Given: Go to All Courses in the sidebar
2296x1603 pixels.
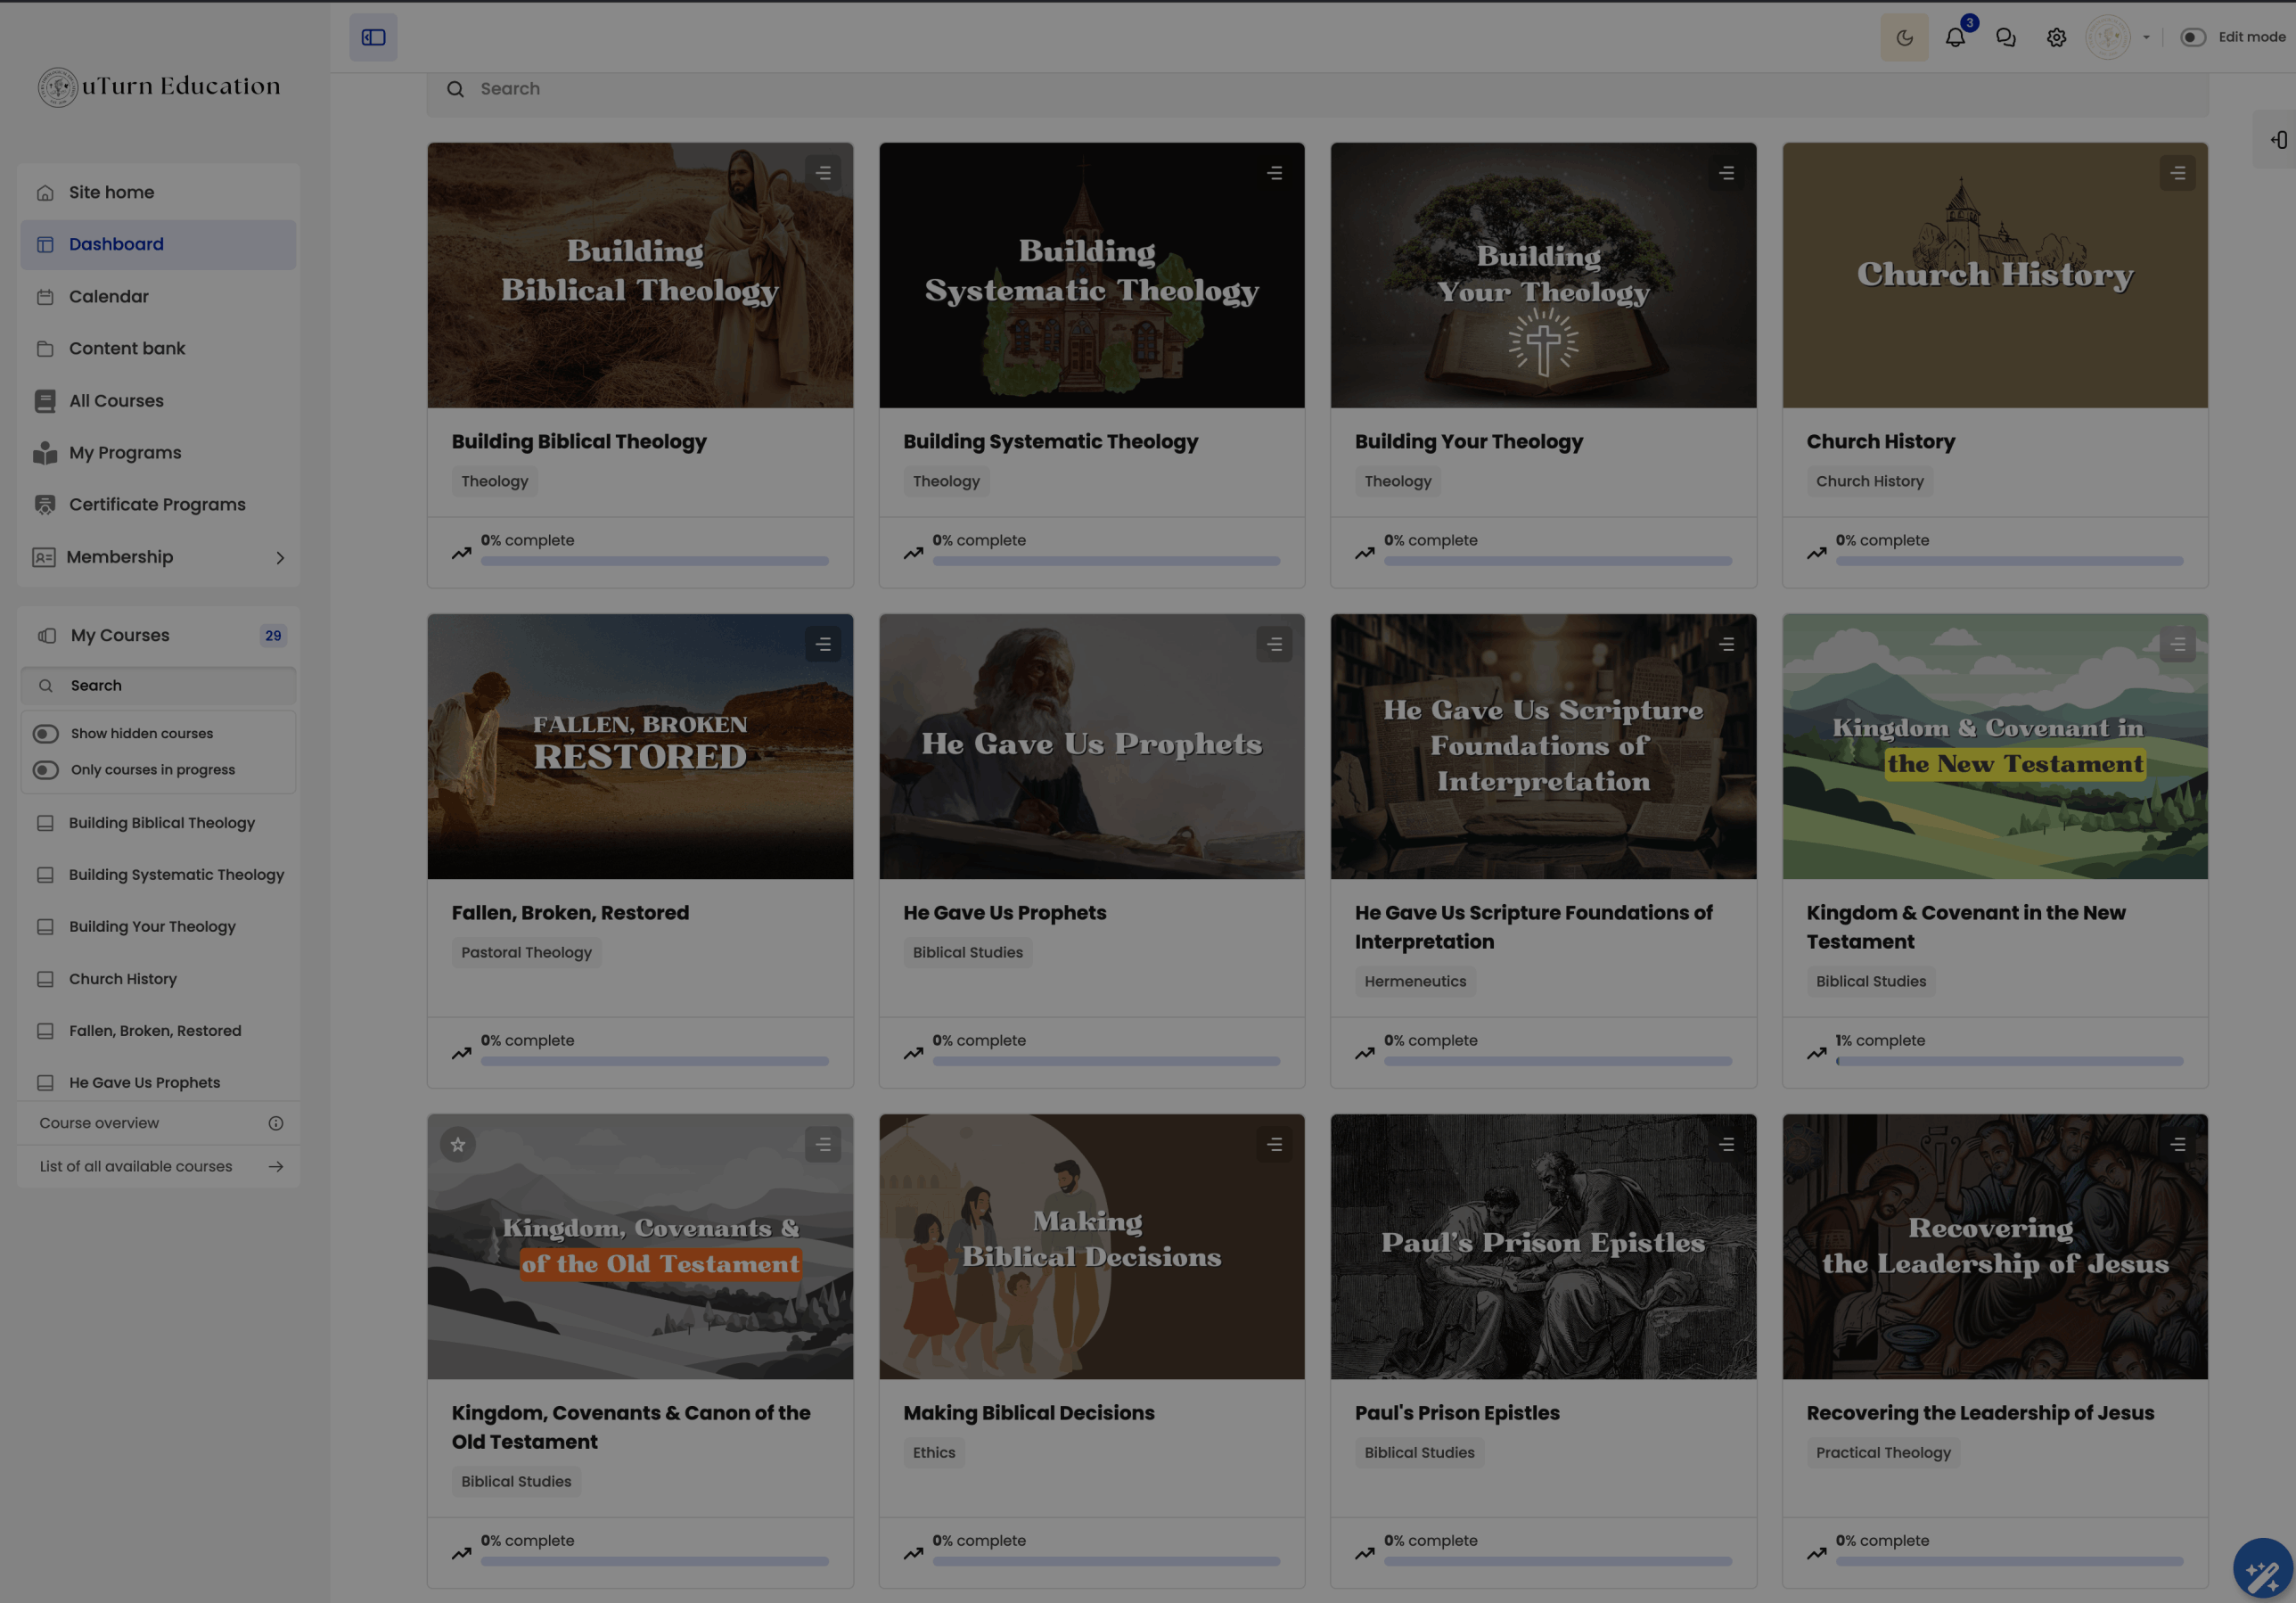Looking at the screenshot, I should coord(117,400).
